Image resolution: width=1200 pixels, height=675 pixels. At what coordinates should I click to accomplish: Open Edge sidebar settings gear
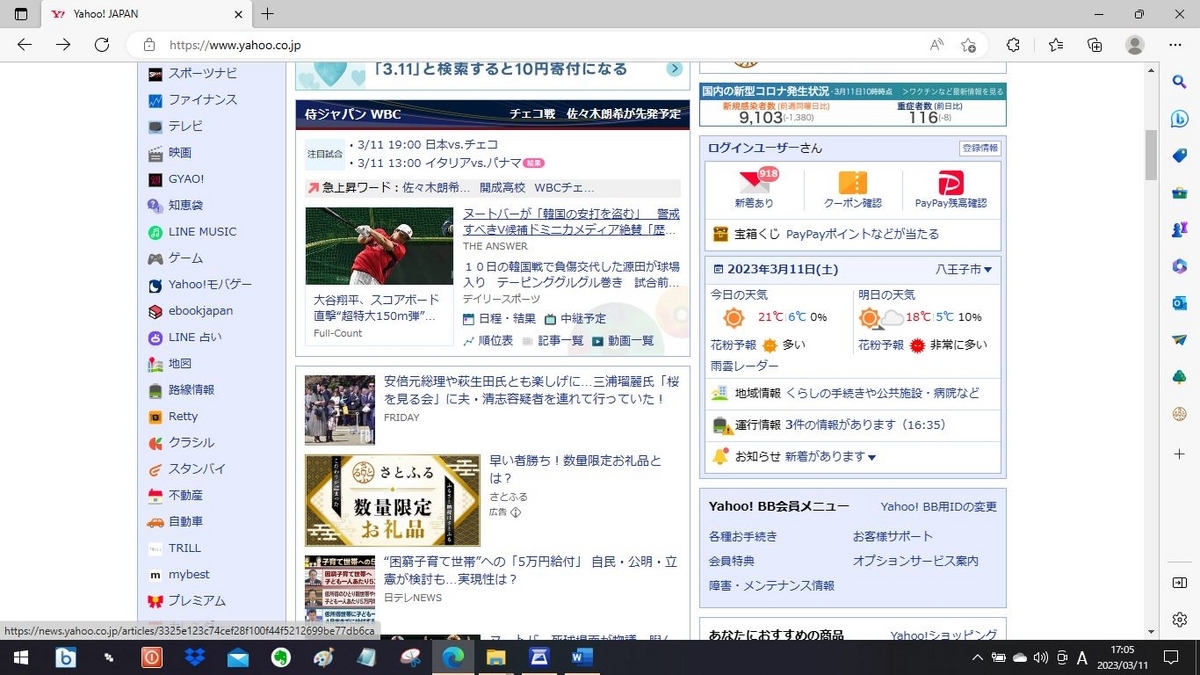tap(1180, 620)
